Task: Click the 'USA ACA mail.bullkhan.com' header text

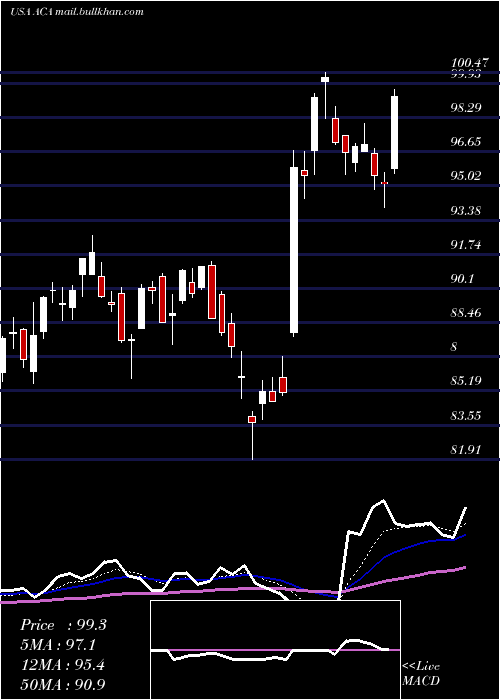Action: pos(77,12)
